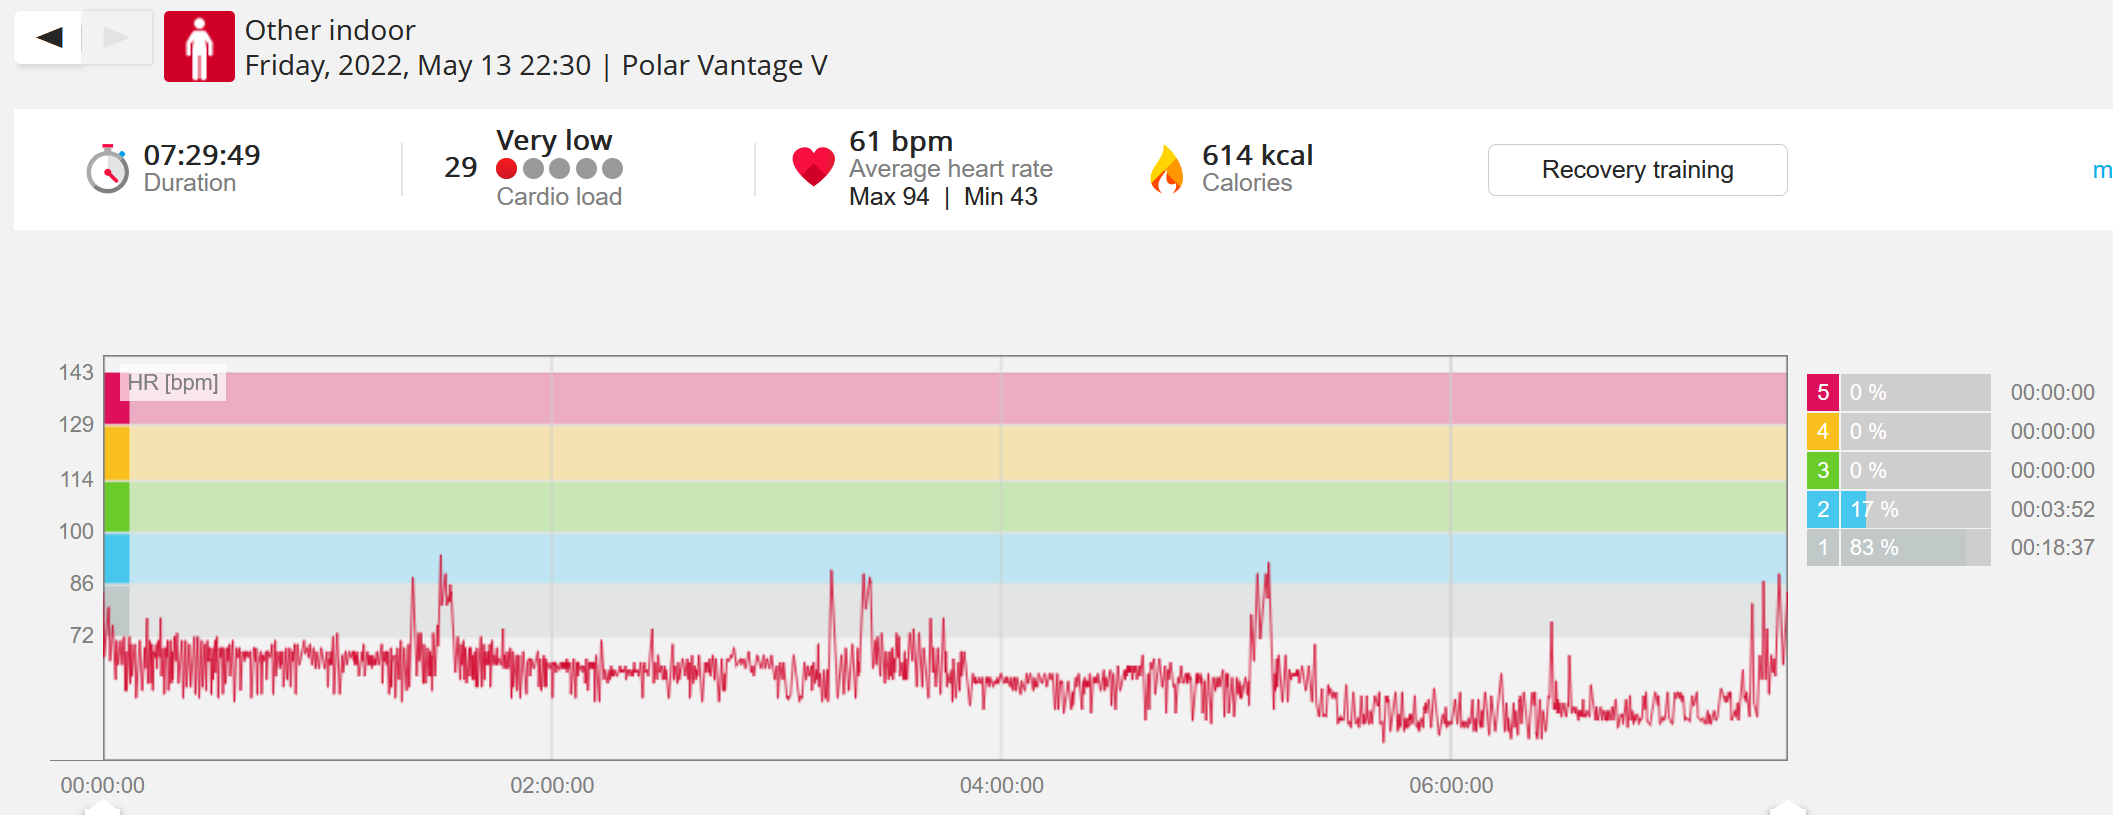
Task: Click the 83 % zone 1 bar
Action: point(1915,547)
